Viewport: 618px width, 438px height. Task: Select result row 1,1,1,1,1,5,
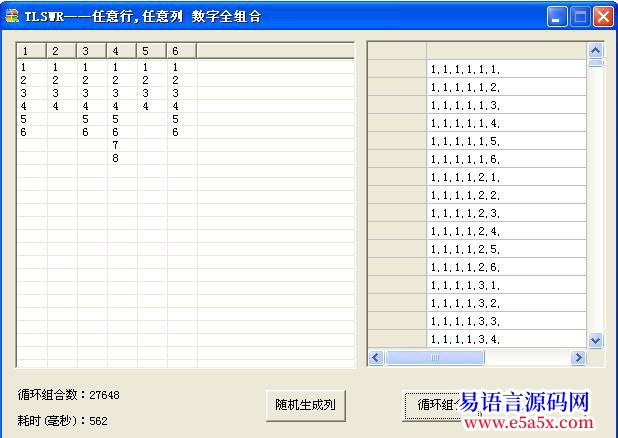[x=506, y=141]
